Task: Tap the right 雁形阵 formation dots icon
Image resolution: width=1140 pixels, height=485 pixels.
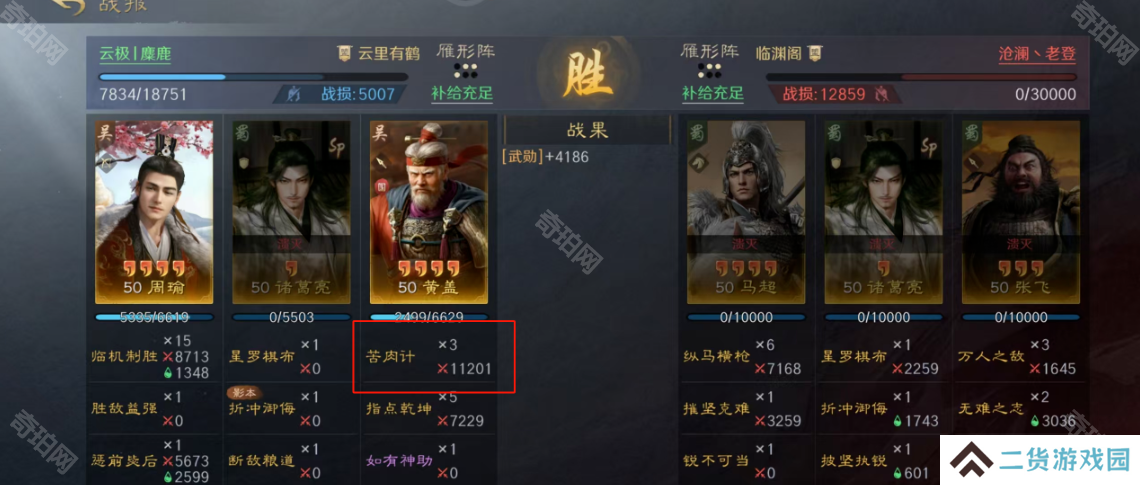Action: 709,71
